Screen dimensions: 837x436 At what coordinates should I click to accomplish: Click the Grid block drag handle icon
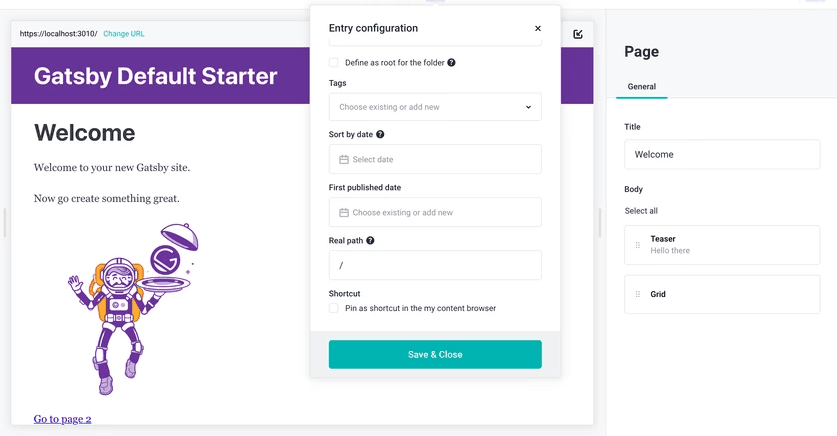638,294
